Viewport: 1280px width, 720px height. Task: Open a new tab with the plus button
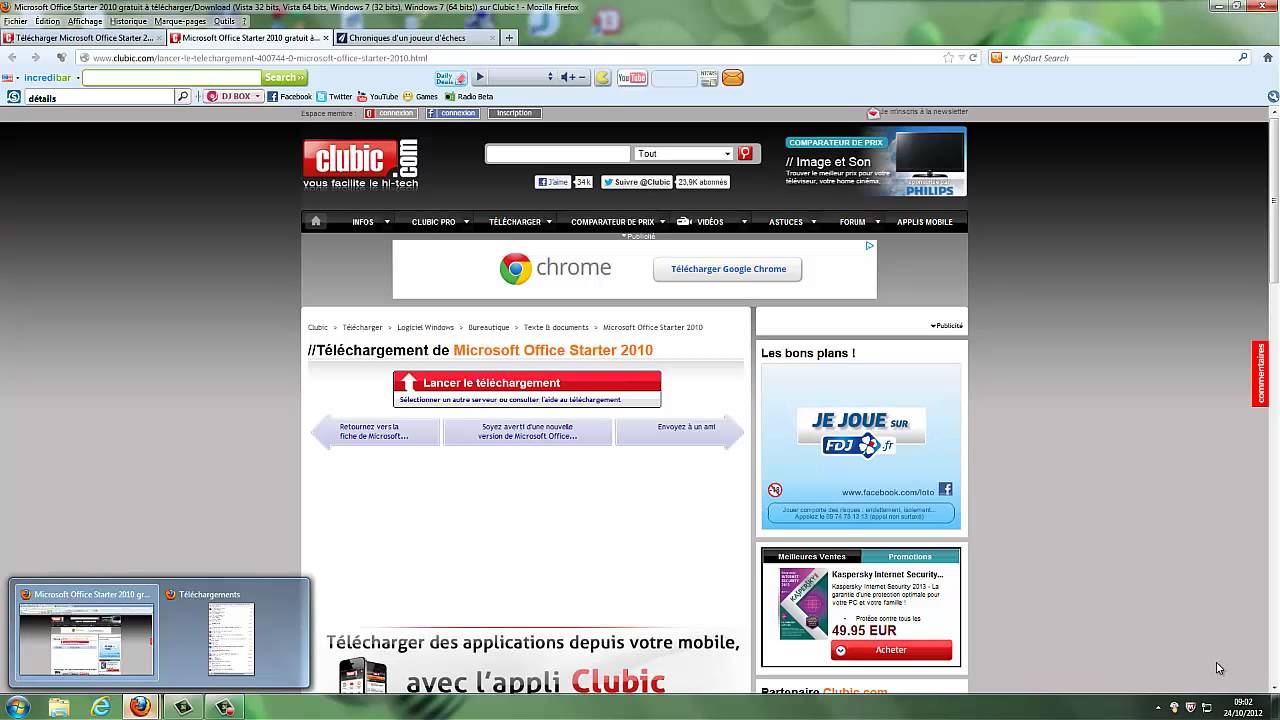(x=509, y=38)
